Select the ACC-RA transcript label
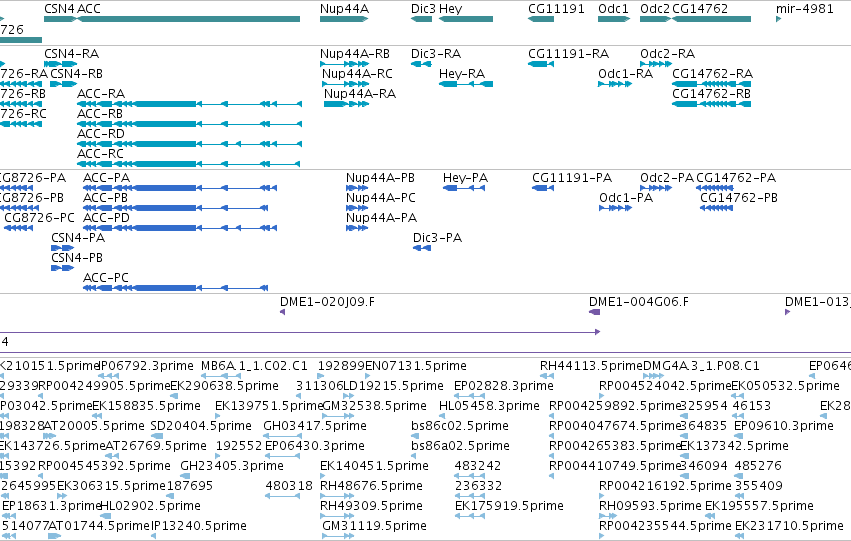The height and width of the screenshot is (541, 851). pos(101,94)
